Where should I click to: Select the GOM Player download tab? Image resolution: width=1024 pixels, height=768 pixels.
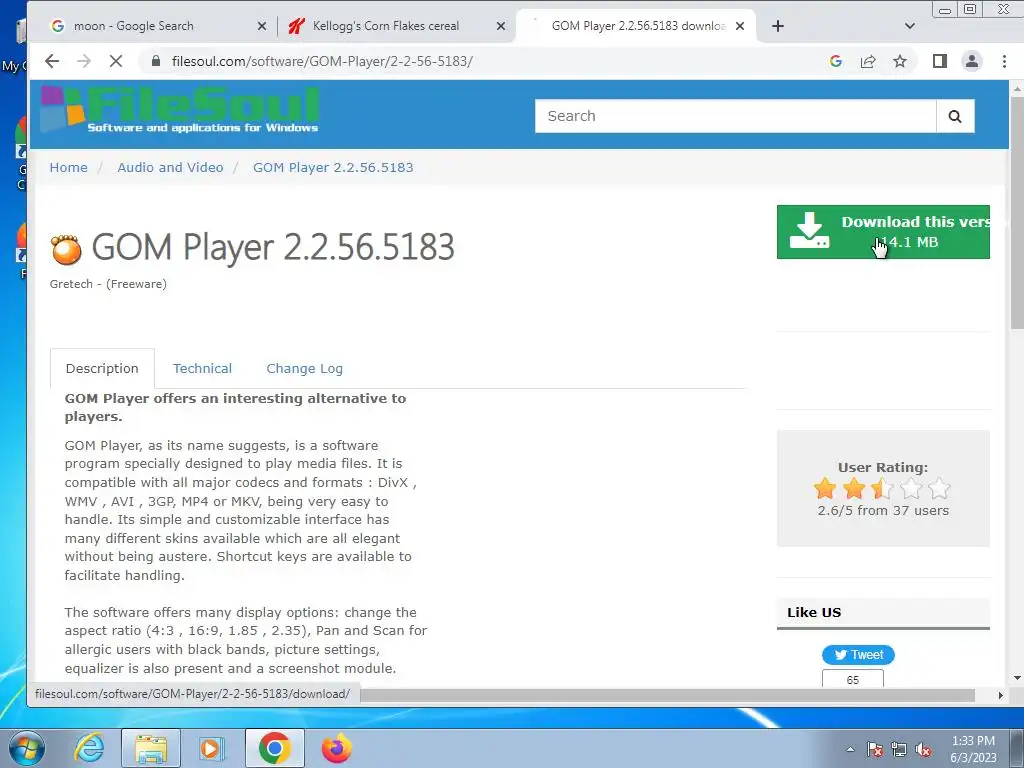[x=638, y=26]
